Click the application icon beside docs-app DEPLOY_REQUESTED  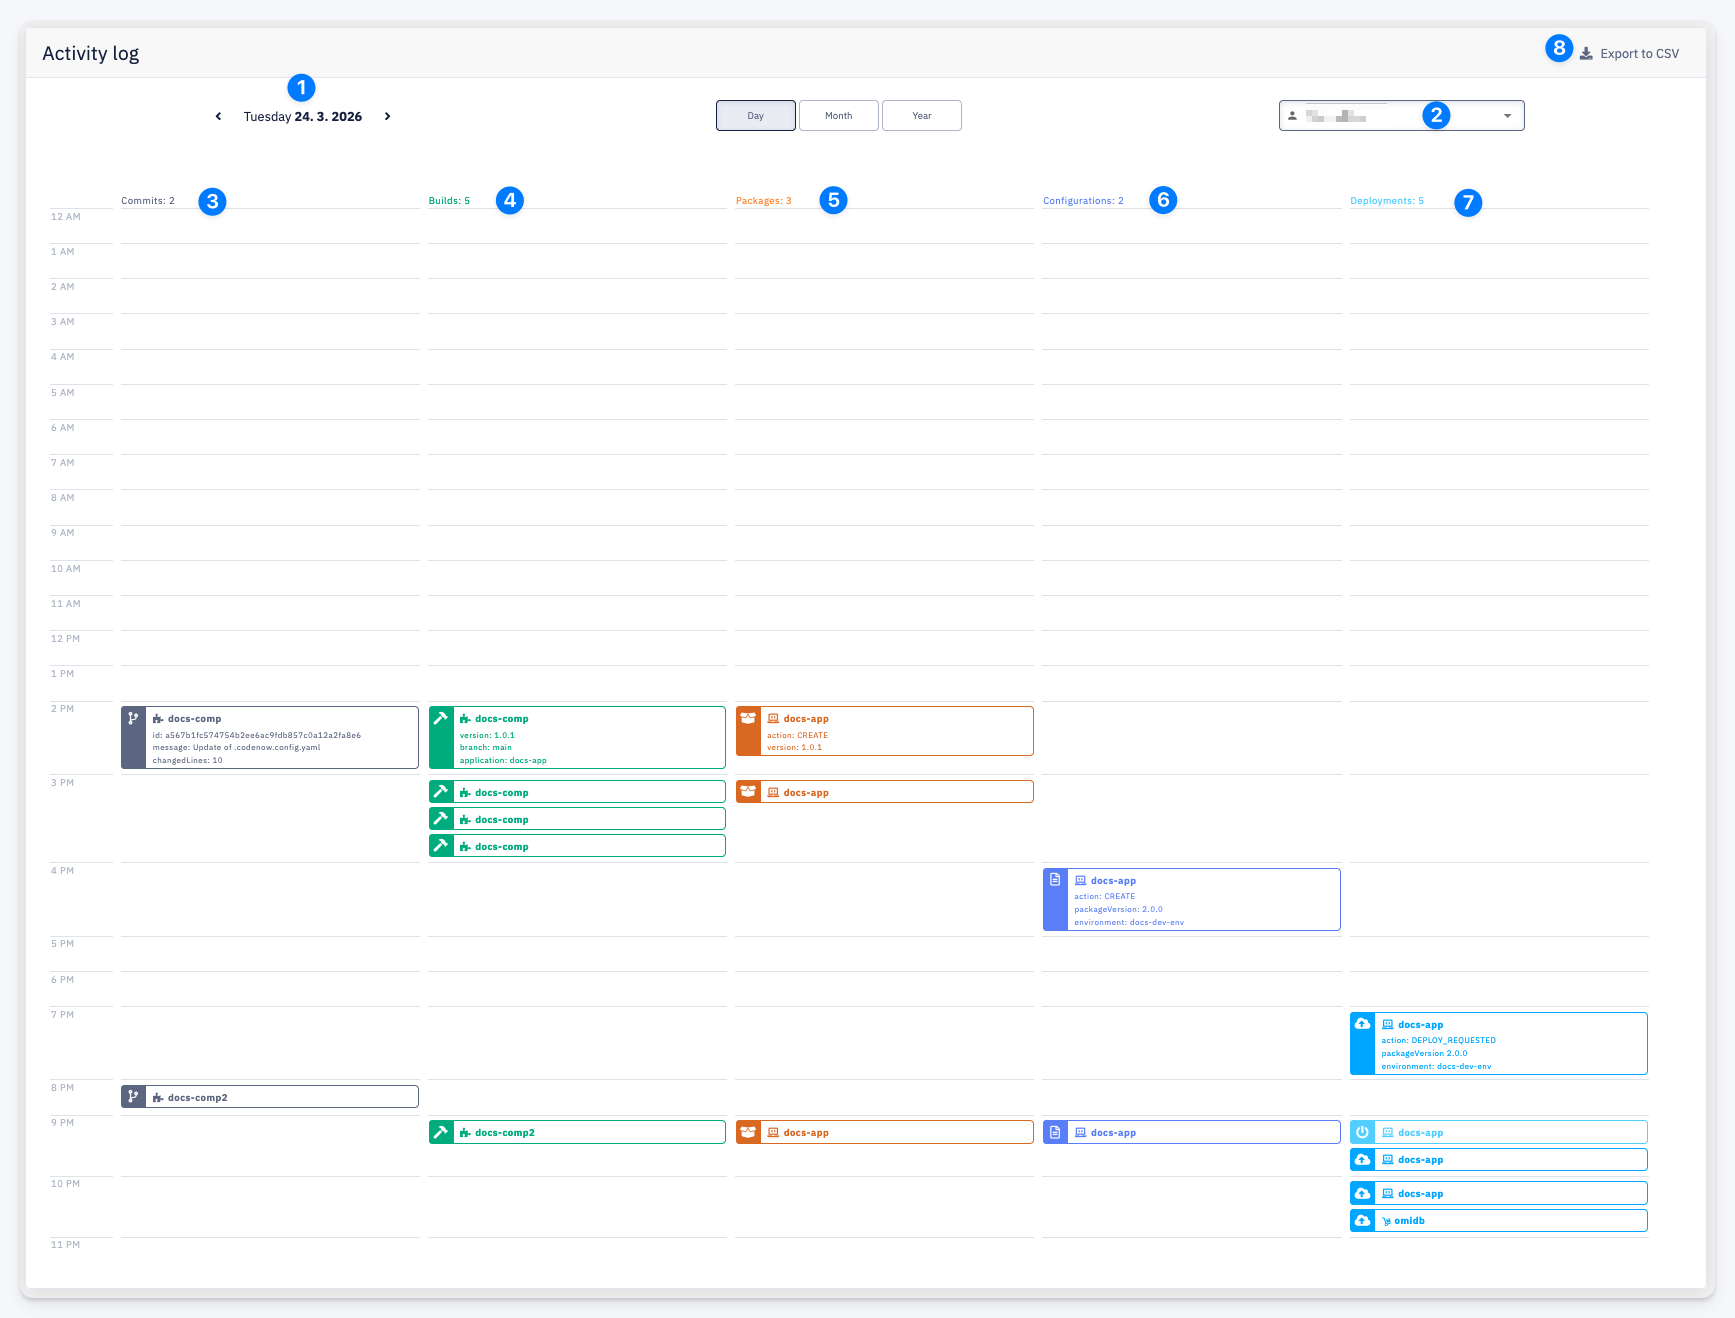1388,1025
